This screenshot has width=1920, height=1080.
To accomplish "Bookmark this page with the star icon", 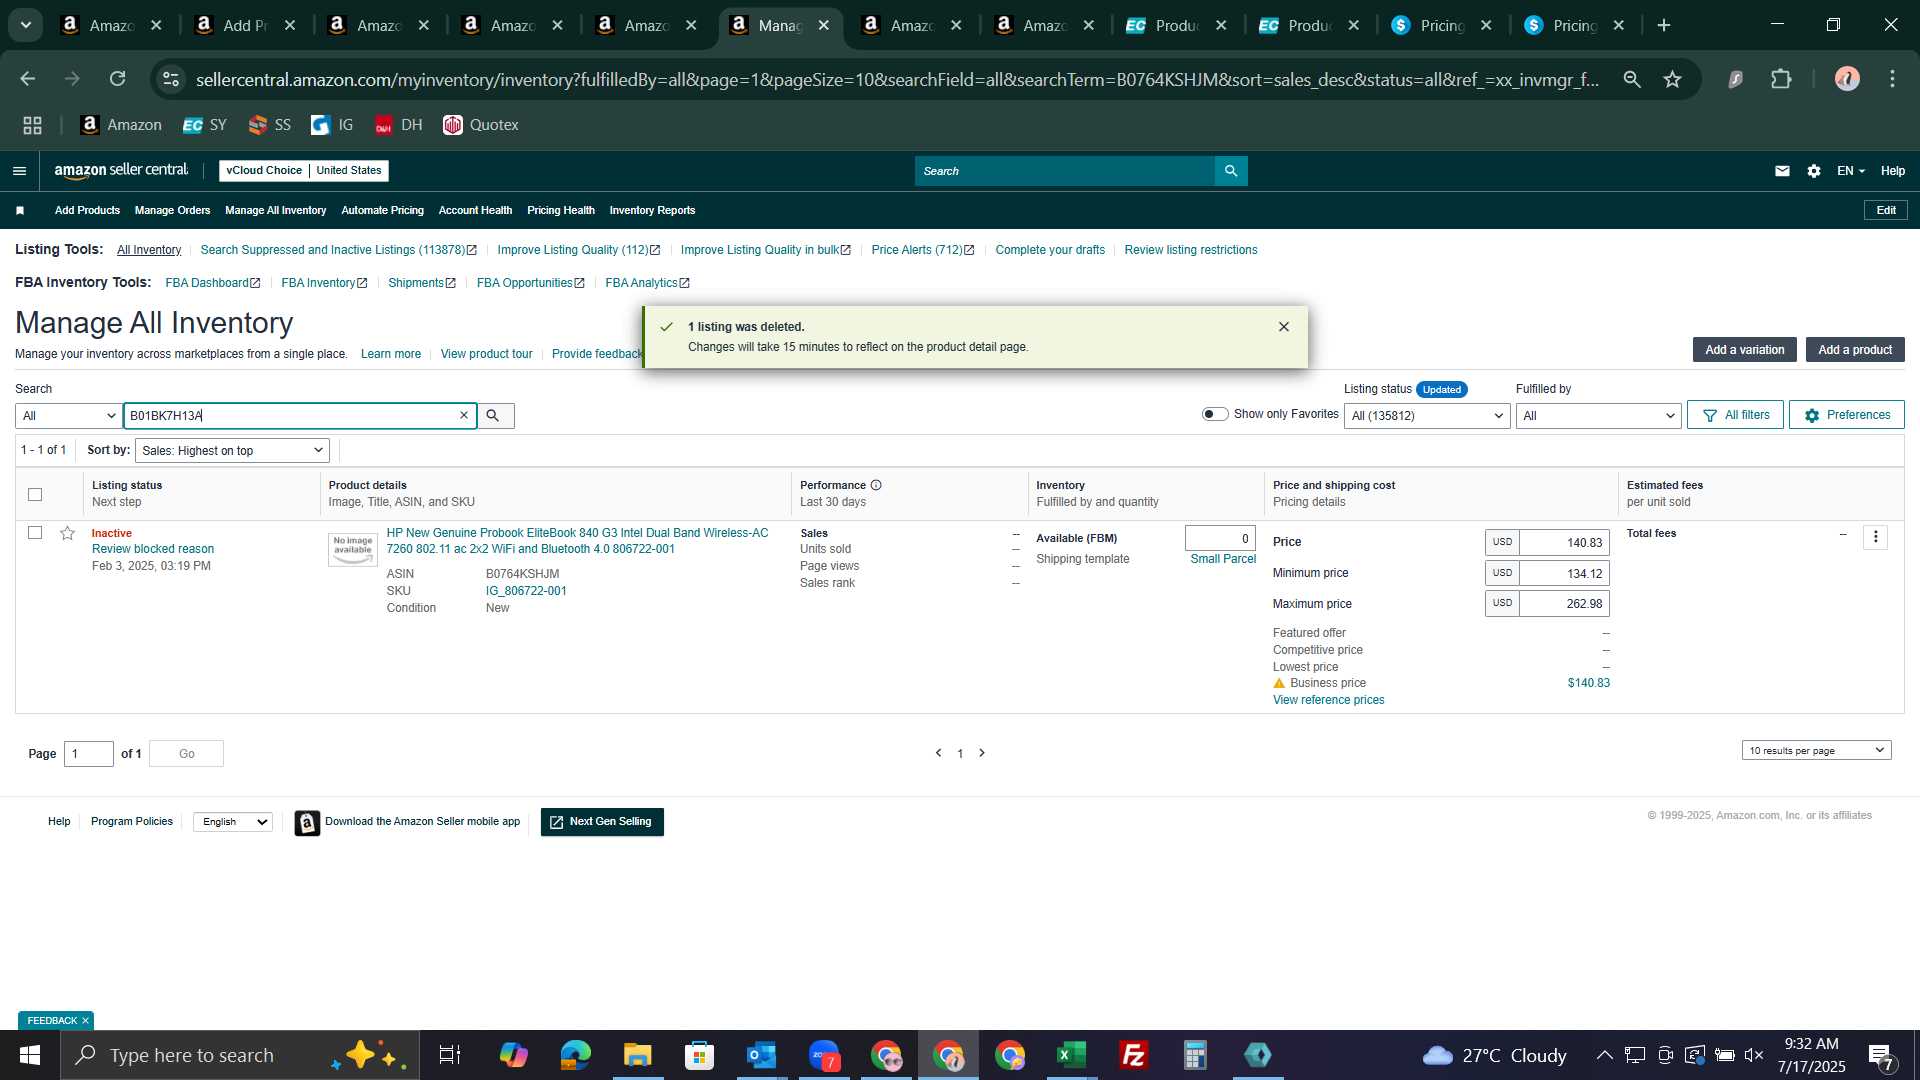I will click(1672, 79).
